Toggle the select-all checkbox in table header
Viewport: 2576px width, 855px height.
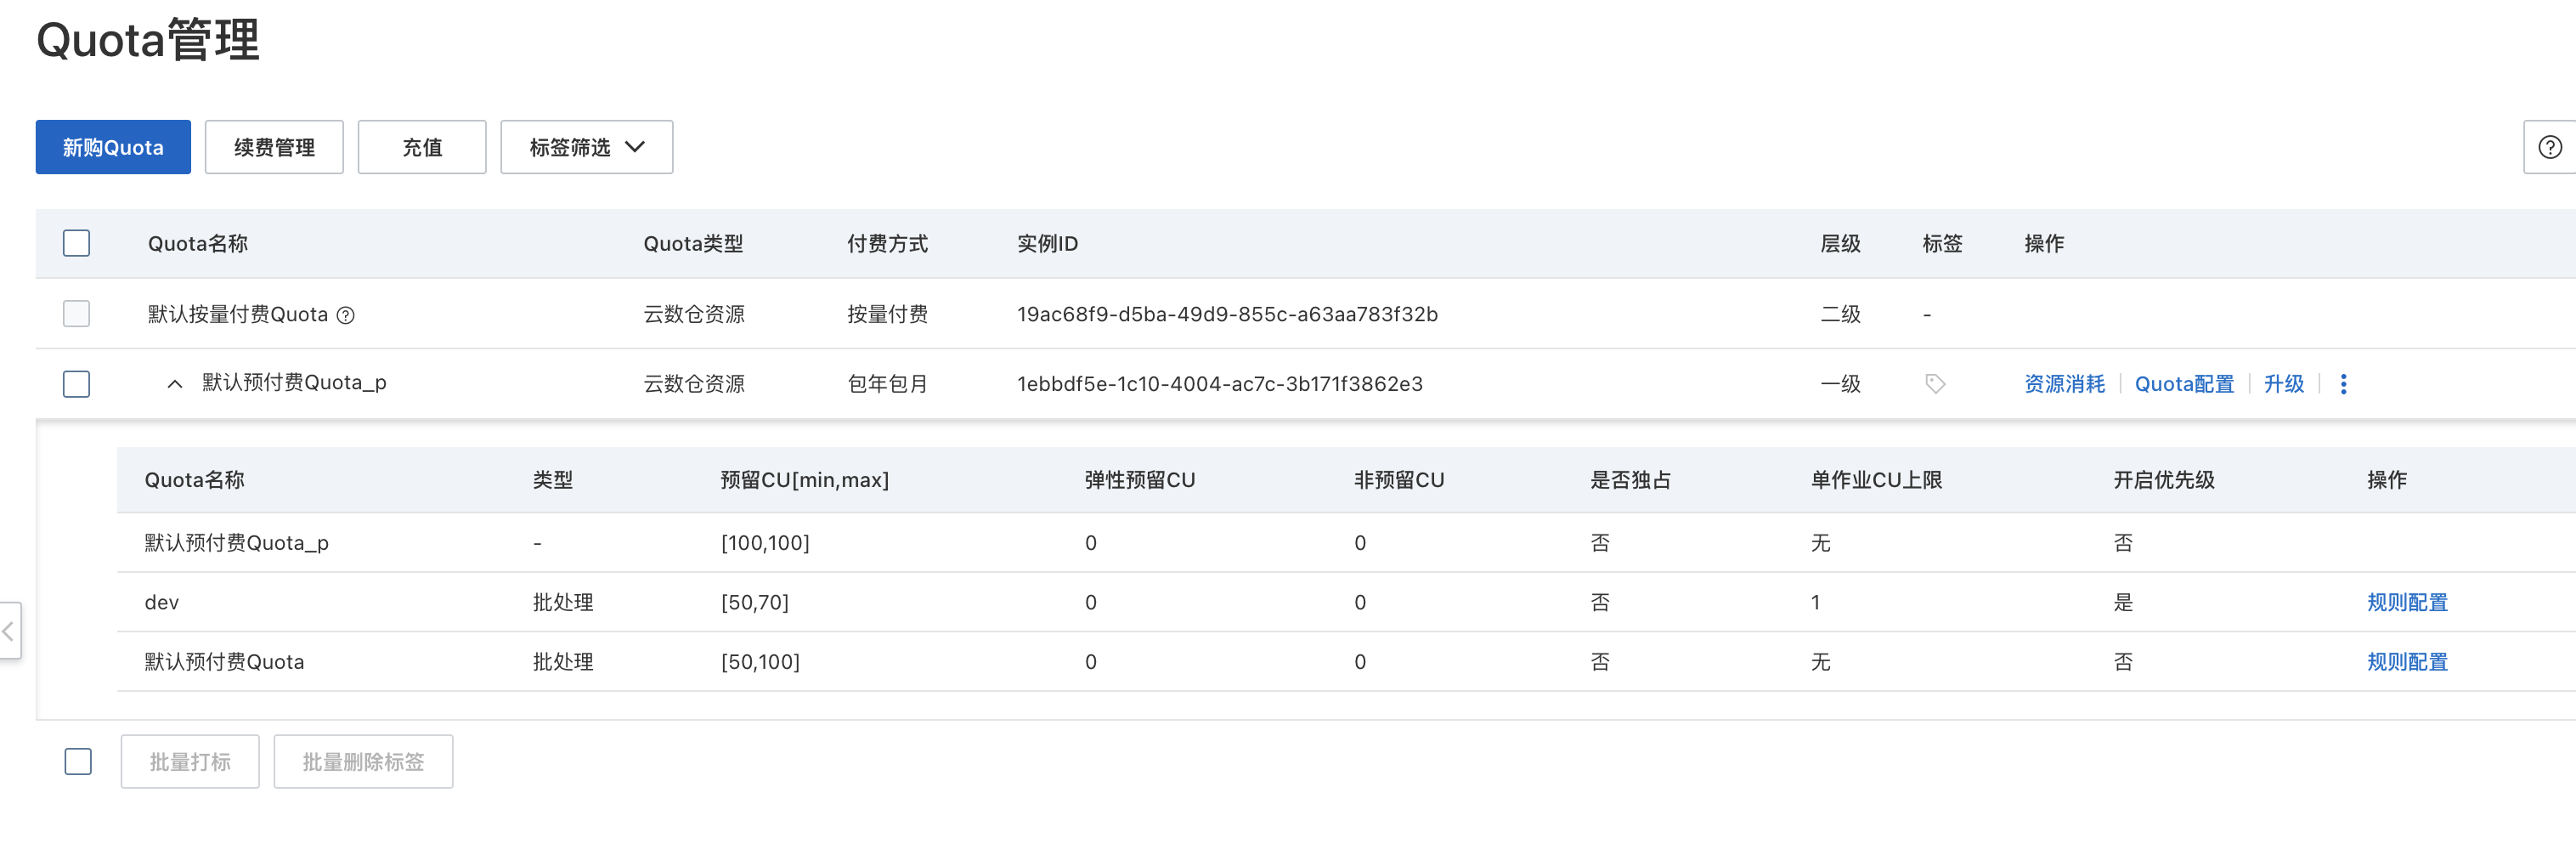[77, 243]
